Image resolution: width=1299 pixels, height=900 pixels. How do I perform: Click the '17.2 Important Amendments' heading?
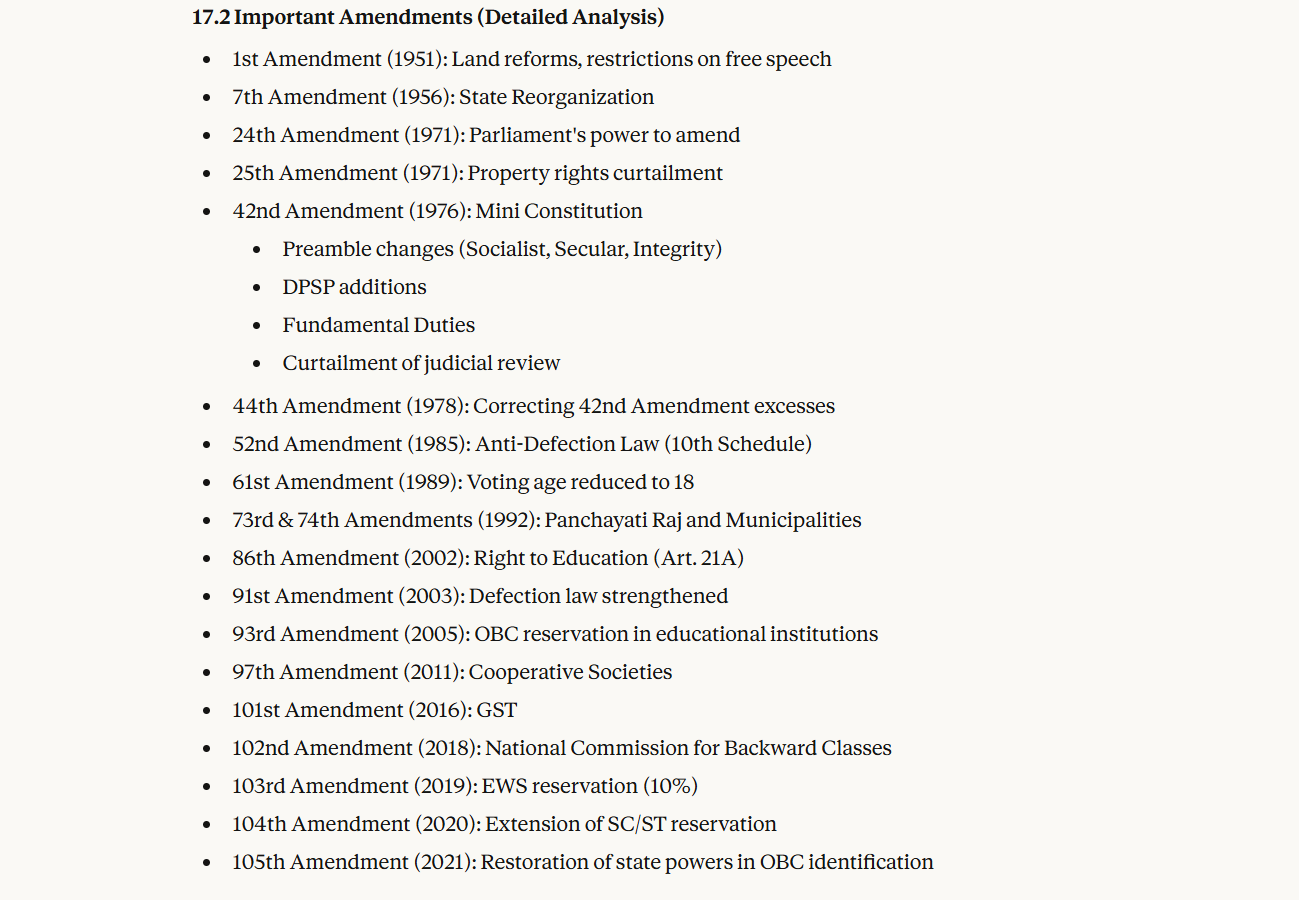[427, 17]
